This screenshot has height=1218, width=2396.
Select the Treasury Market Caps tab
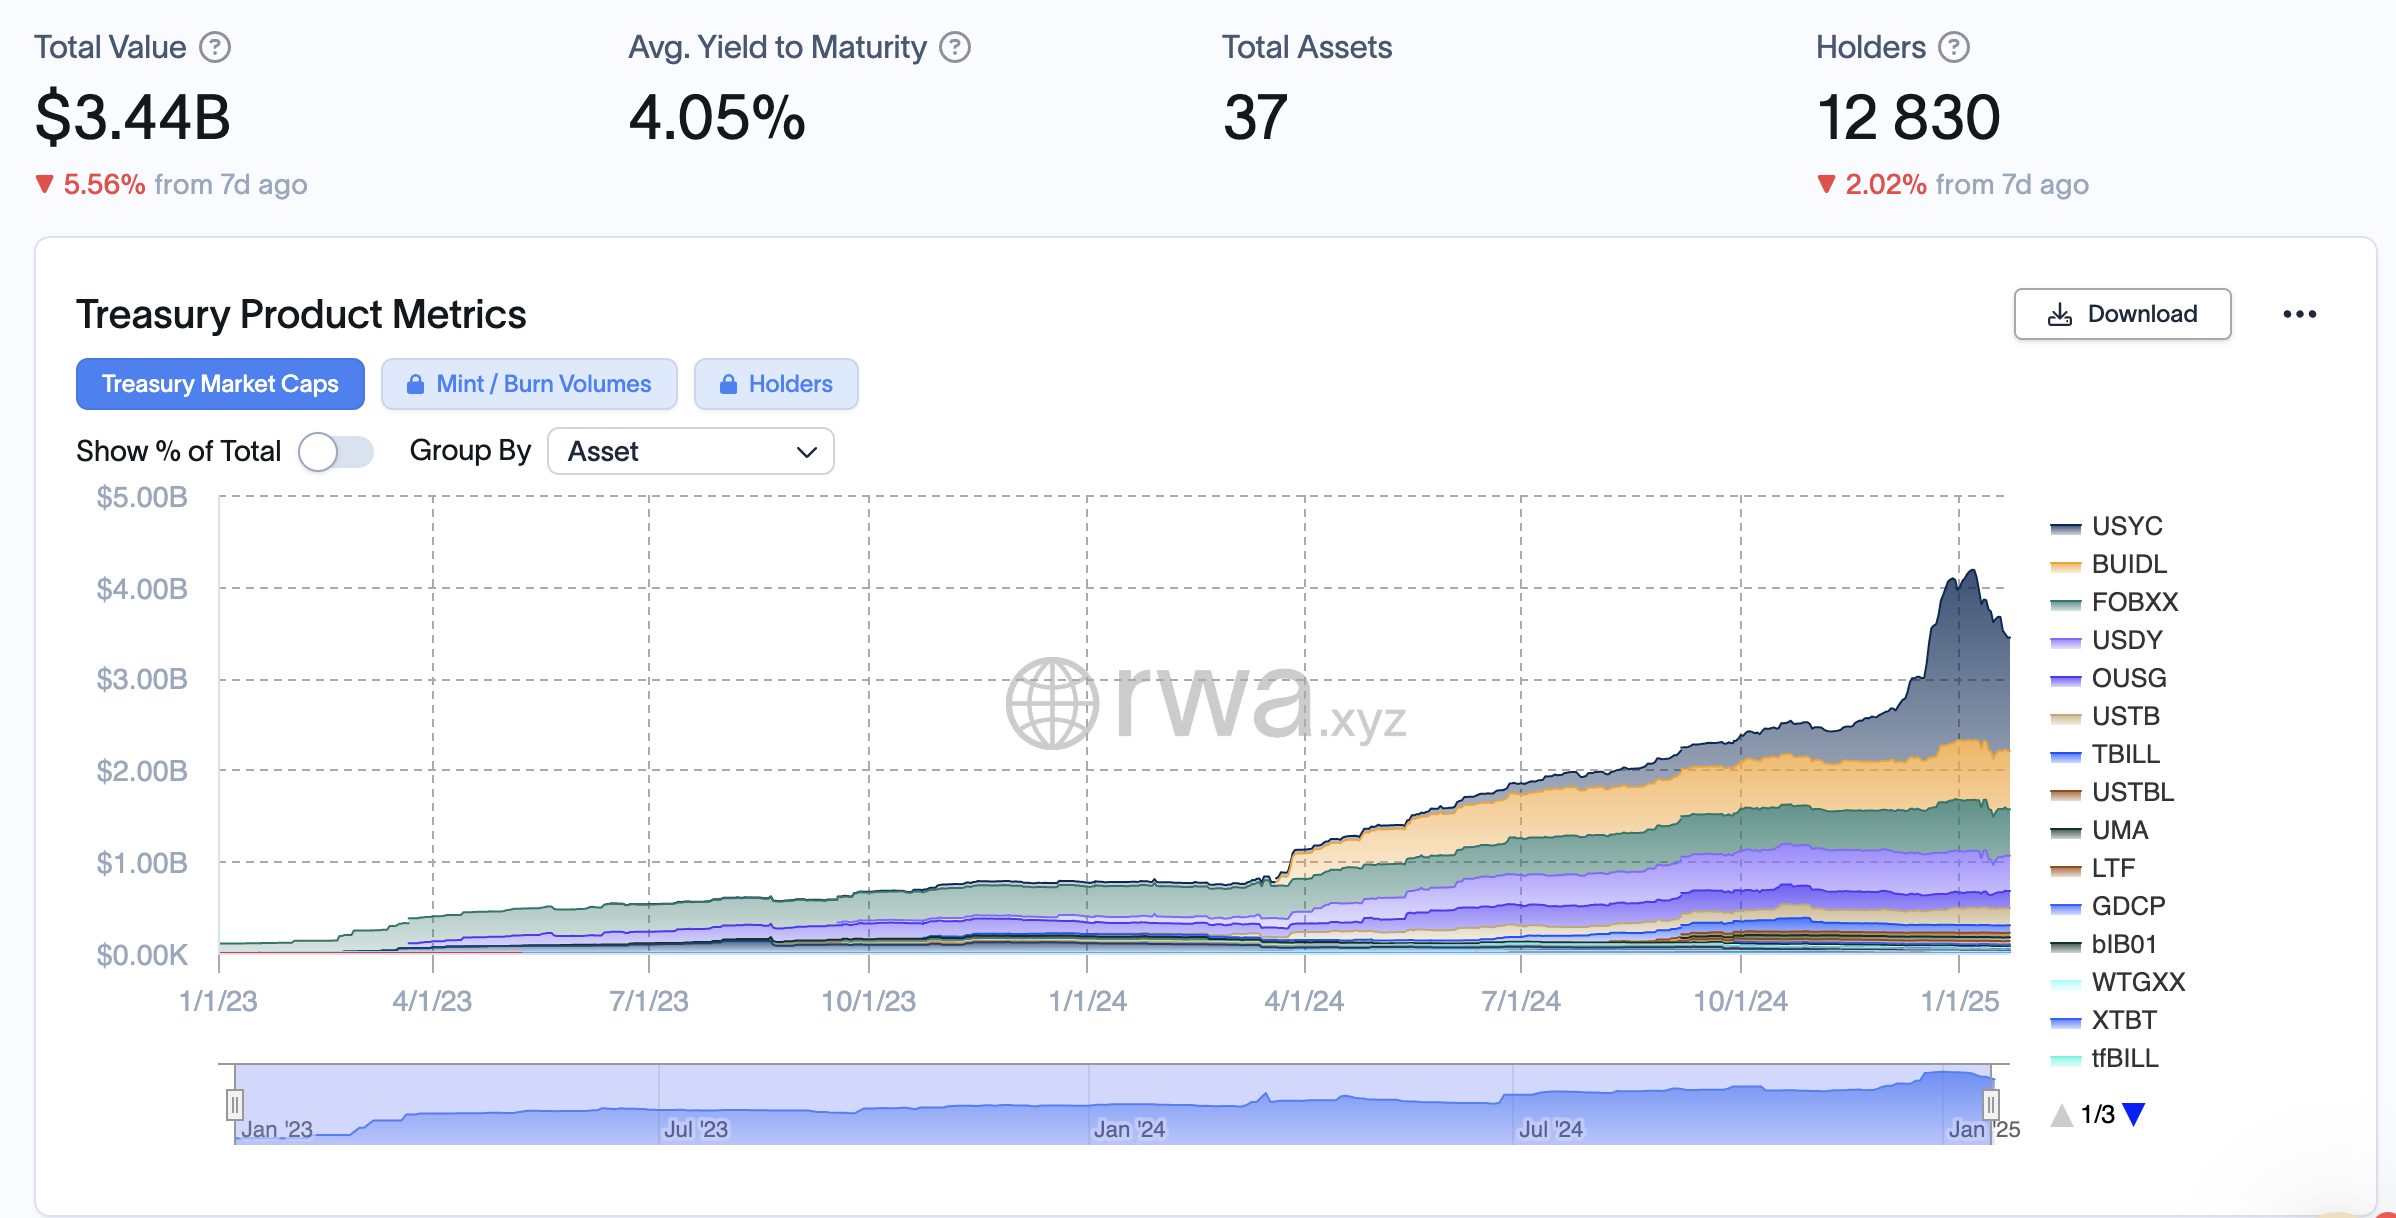pyautogui.click(x=220, y=384)
